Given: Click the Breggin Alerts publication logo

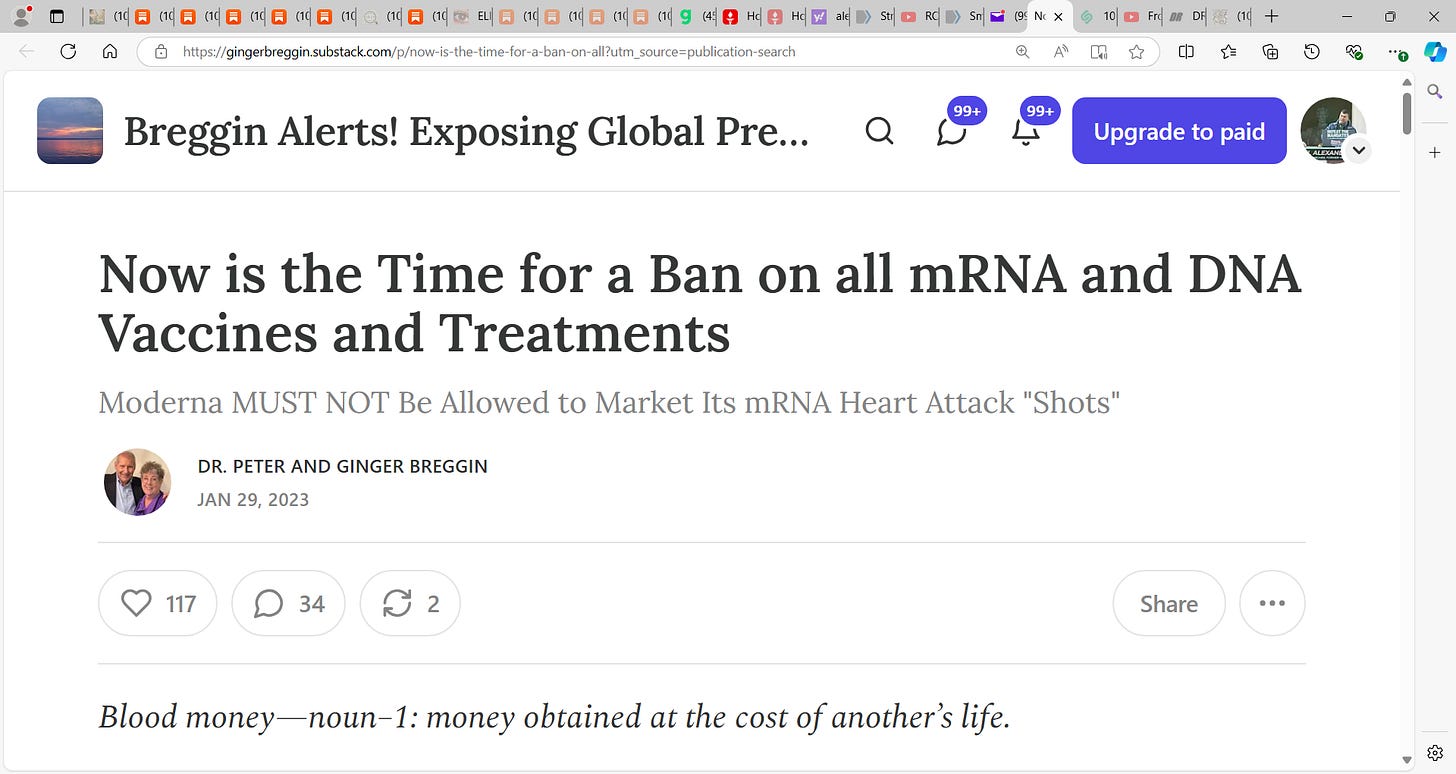Looking at the screenshot, I should point(70,131).
